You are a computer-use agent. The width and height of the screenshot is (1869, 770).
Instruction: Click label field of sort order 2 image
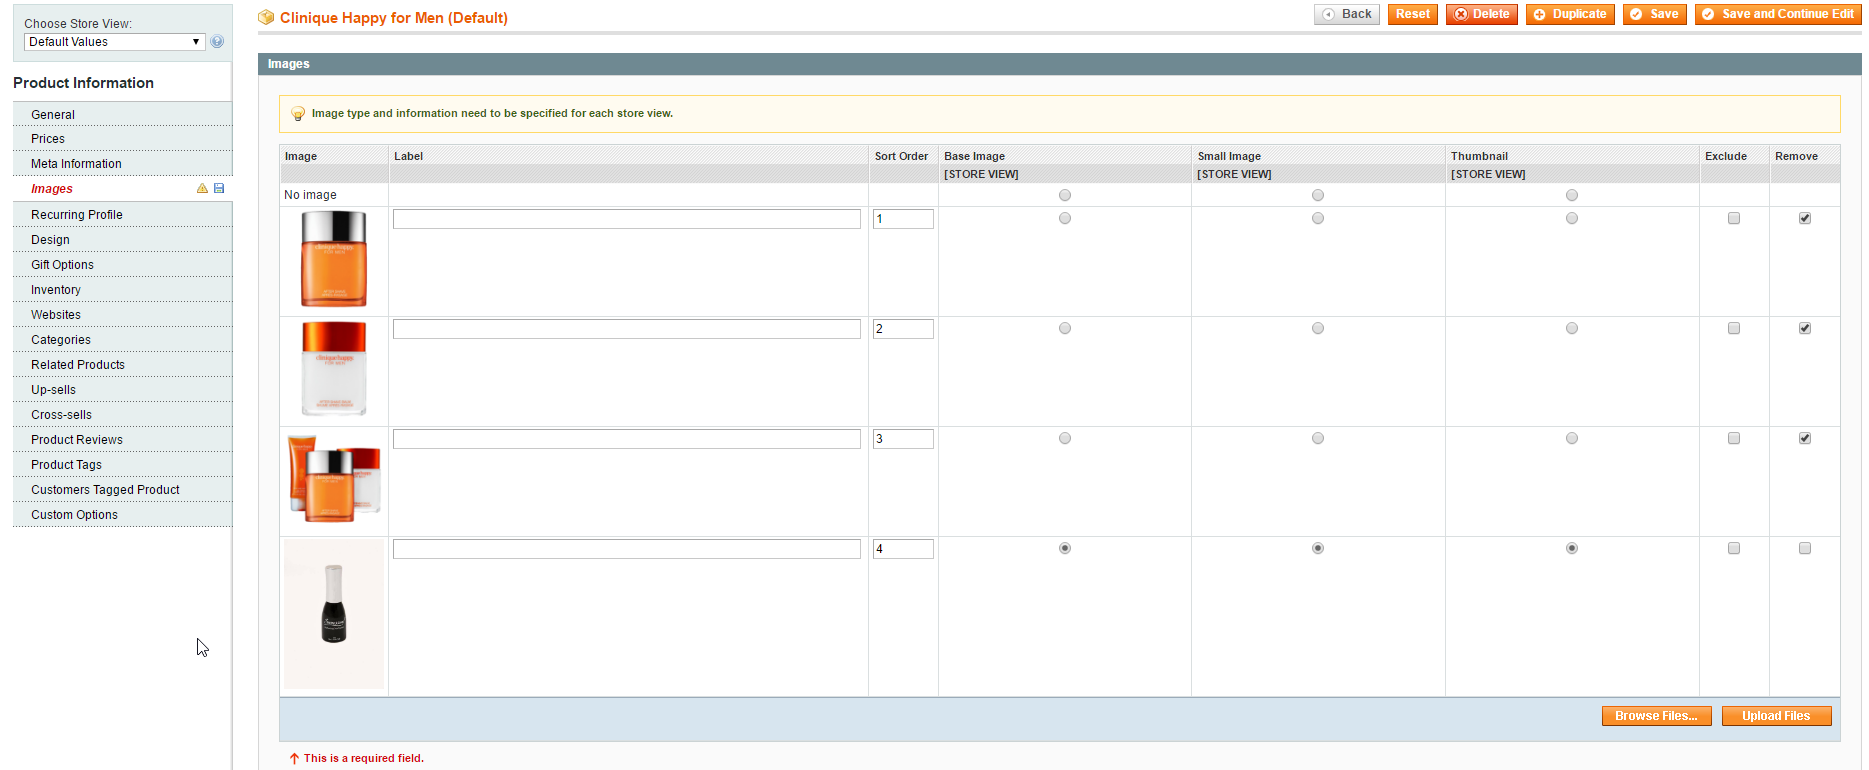point(627,329)
